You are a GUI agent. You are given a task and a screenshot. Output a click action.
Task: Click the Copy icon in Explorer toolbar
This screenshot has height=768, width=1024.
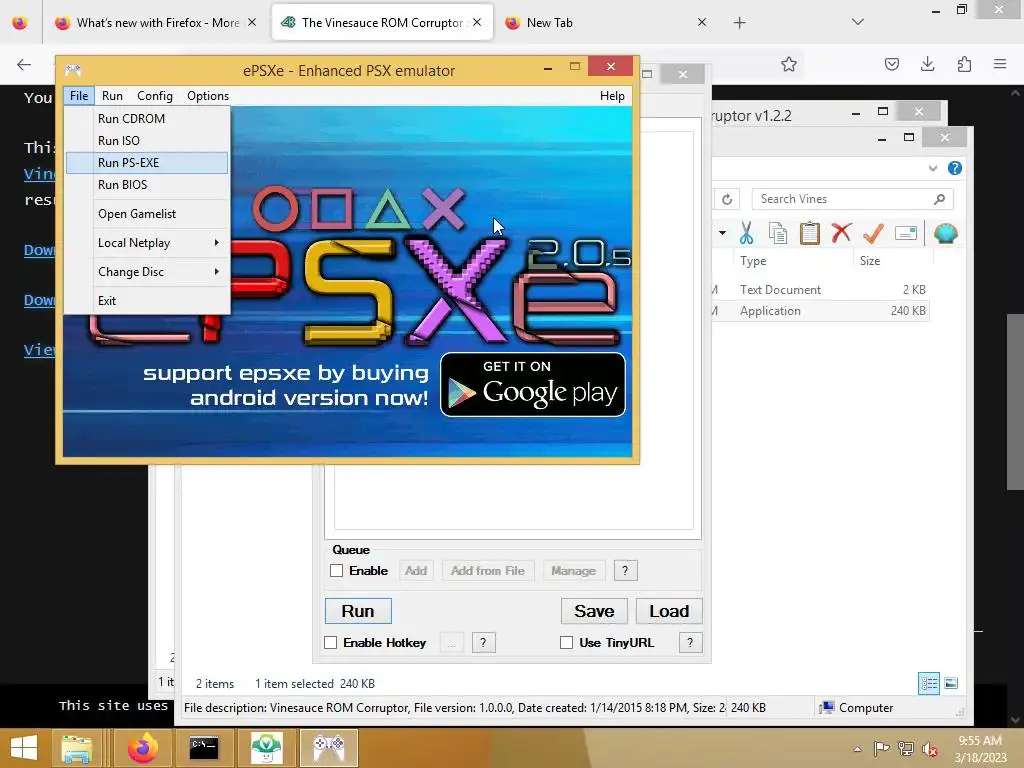pos(778,233)
